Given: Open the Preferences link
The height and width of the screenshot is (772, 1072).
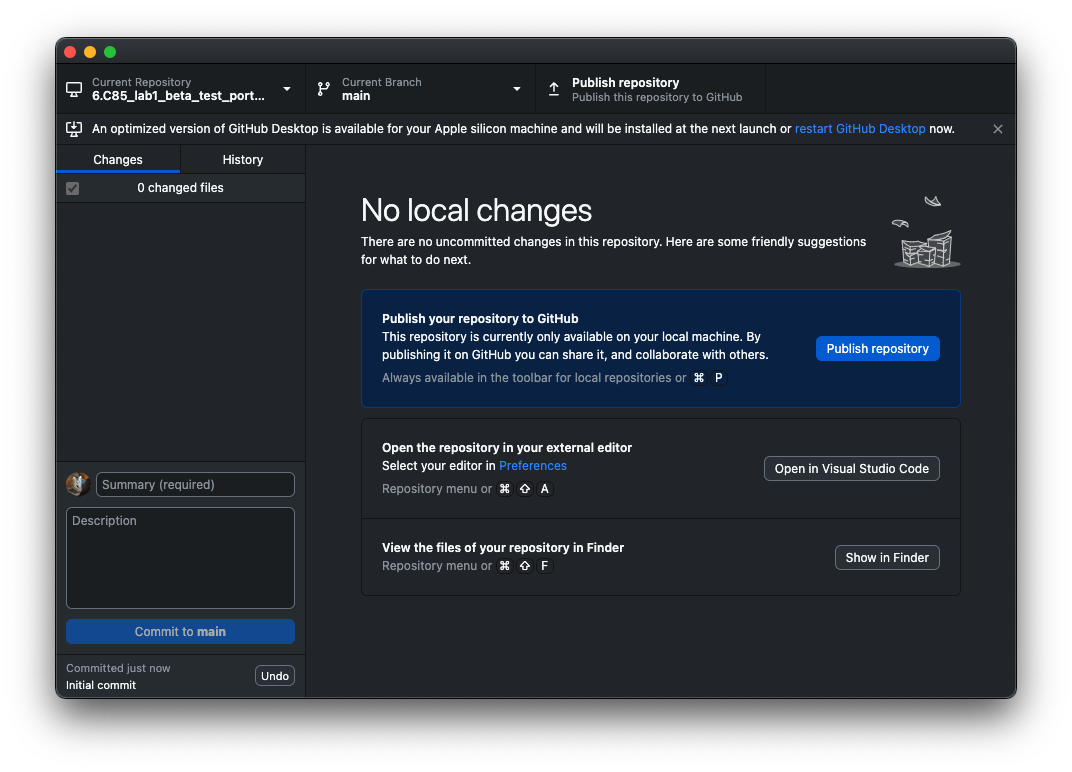Looking at the screenshot, I should pyautogui.click(x=533, y=466).
